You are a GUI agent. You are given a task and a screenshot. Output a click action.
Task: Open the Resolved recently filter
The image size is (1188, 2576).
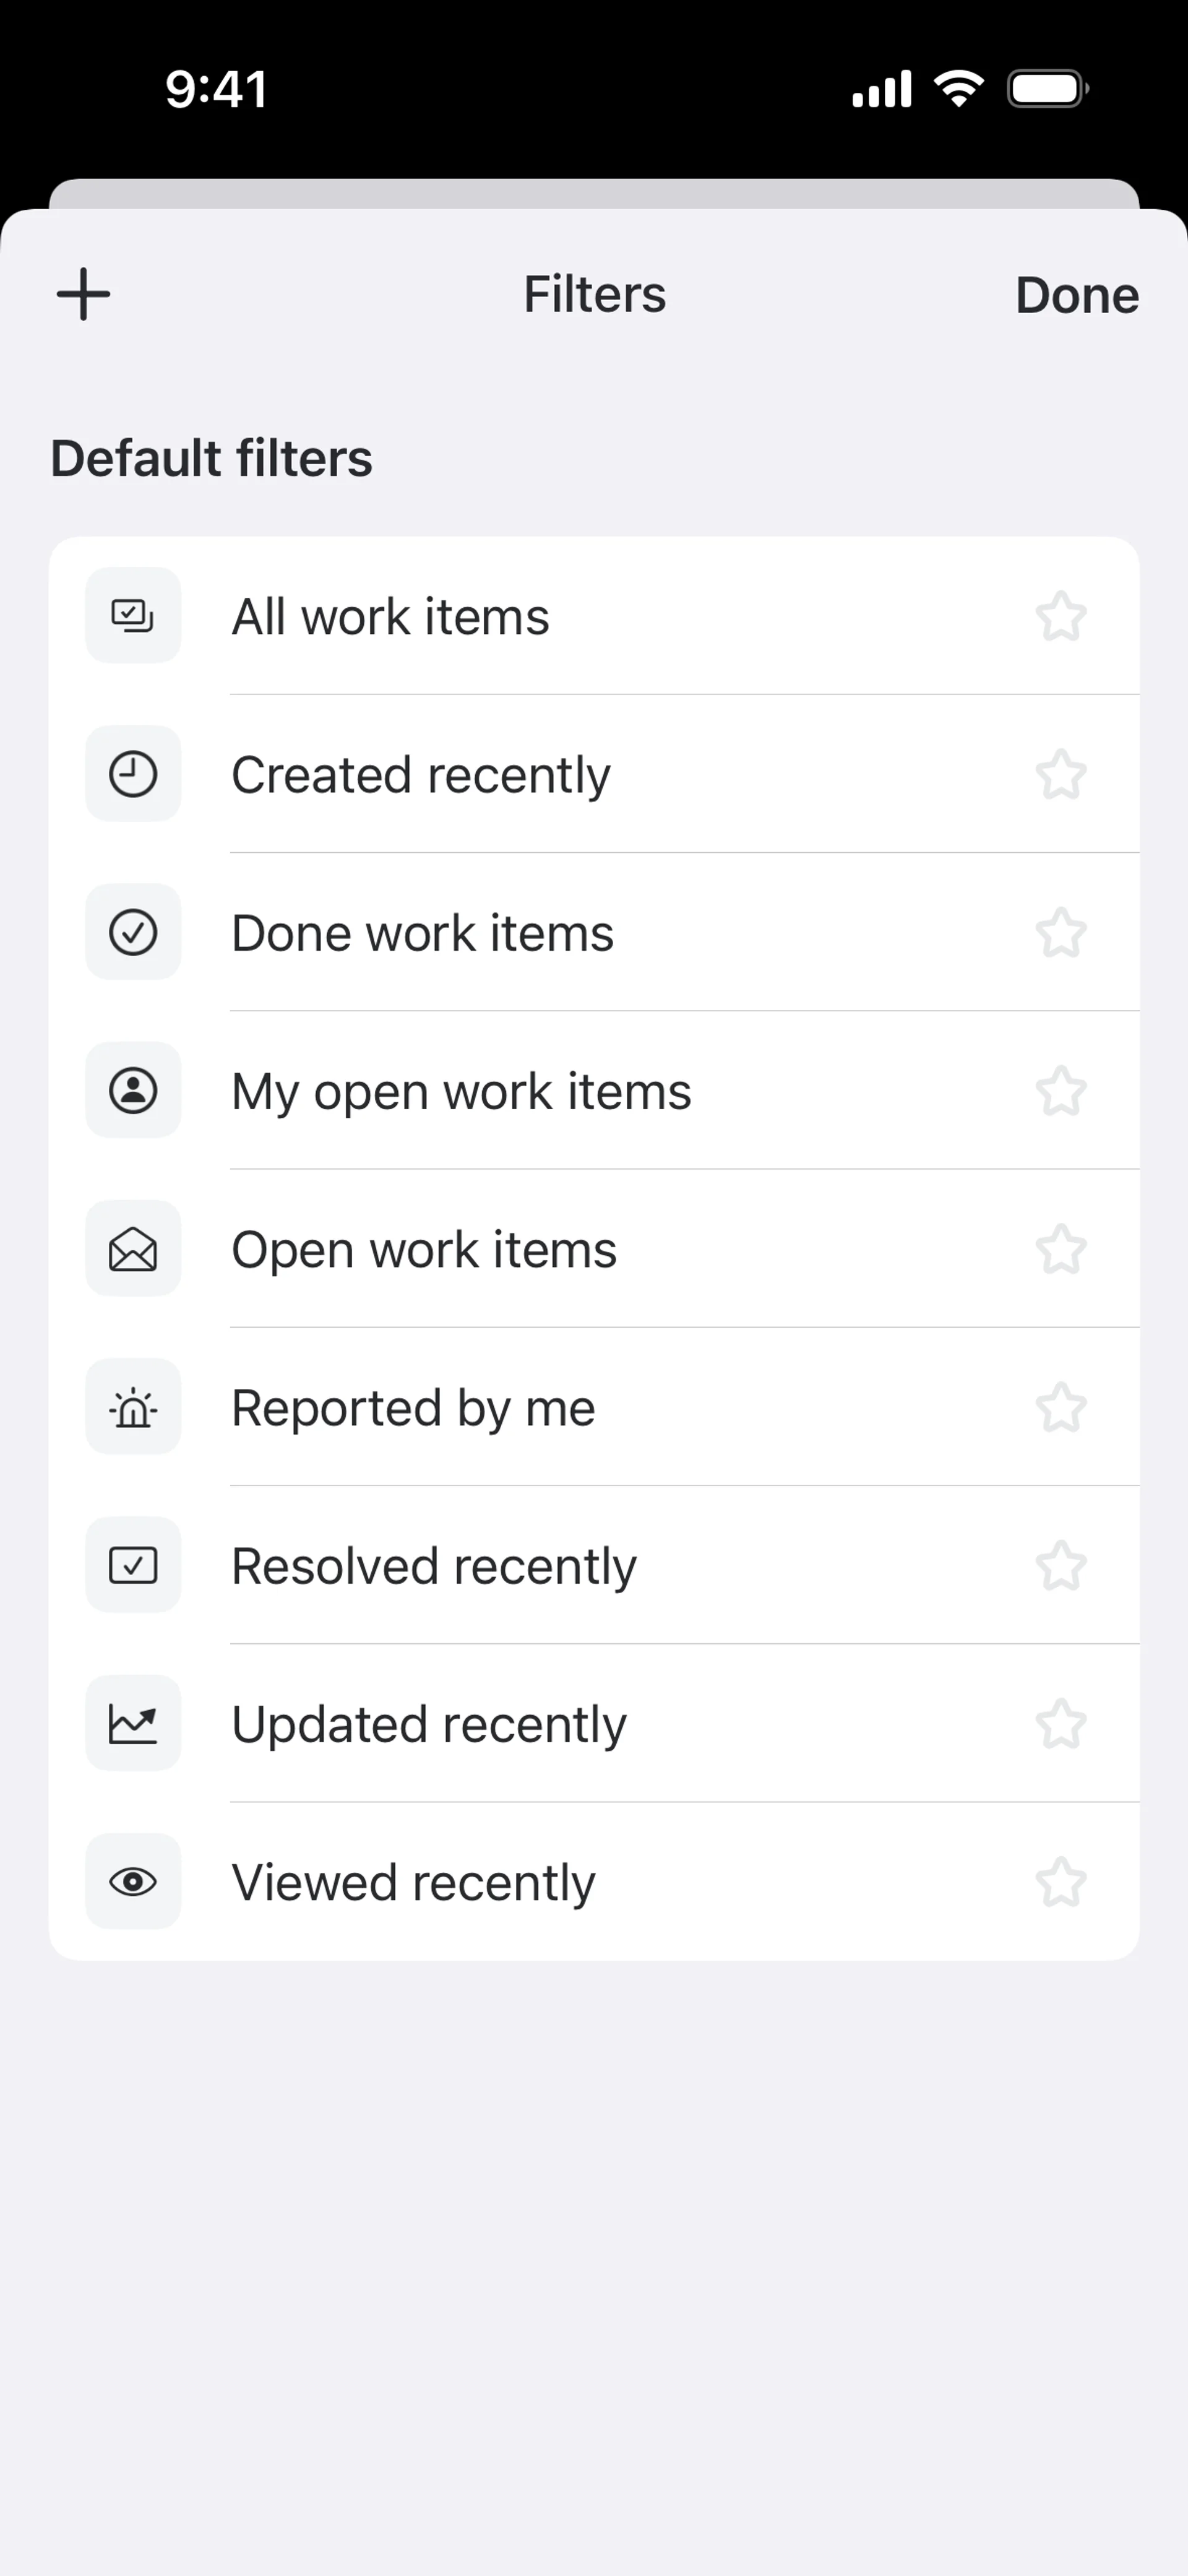pyautogui.click(x=433, y=1566)
